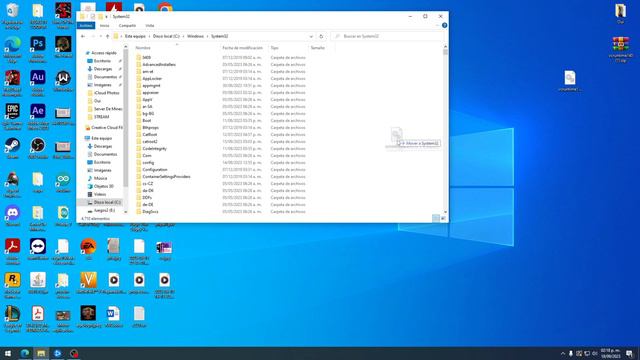This screenshot has width=640, height=360.
Task: Open the quick access toolbar dropdown
Action: 107,17
